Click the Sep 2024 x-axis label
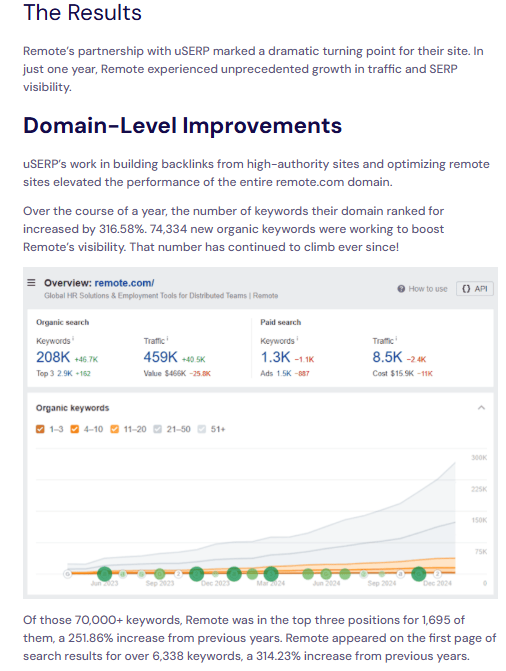This screenshot has height=671, width=506. [x=382, y=583]
